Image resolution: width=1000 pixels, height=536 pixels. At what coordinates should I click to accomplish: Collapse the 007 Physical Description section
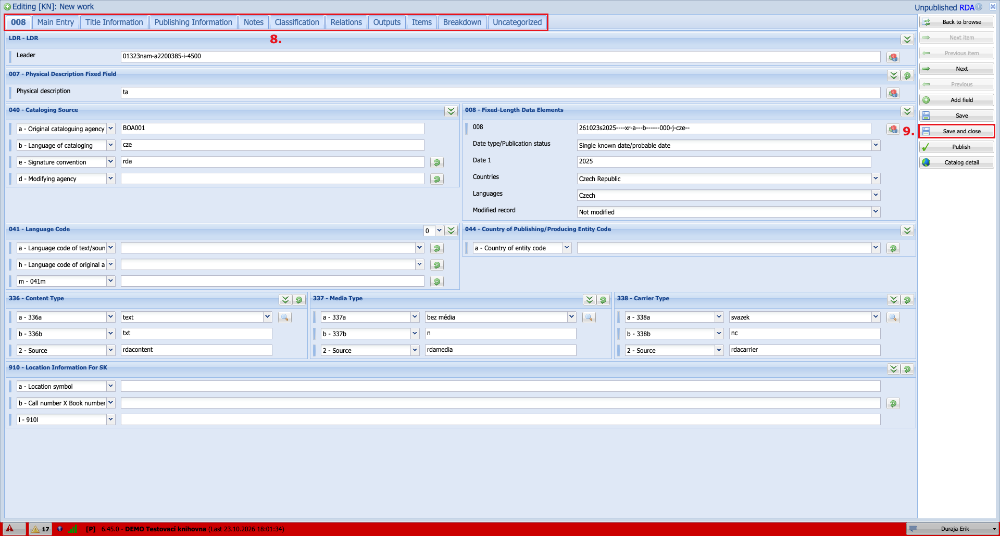tap(894, 75)
